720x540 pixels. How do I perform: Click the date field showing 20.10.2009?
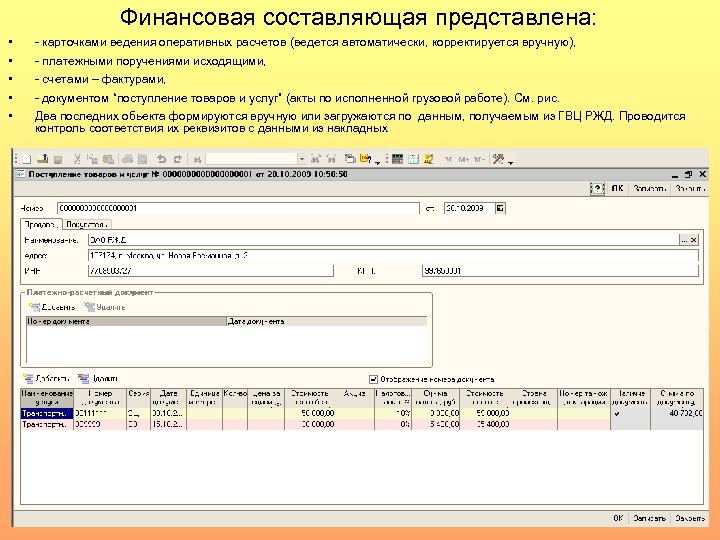point(469,208)
